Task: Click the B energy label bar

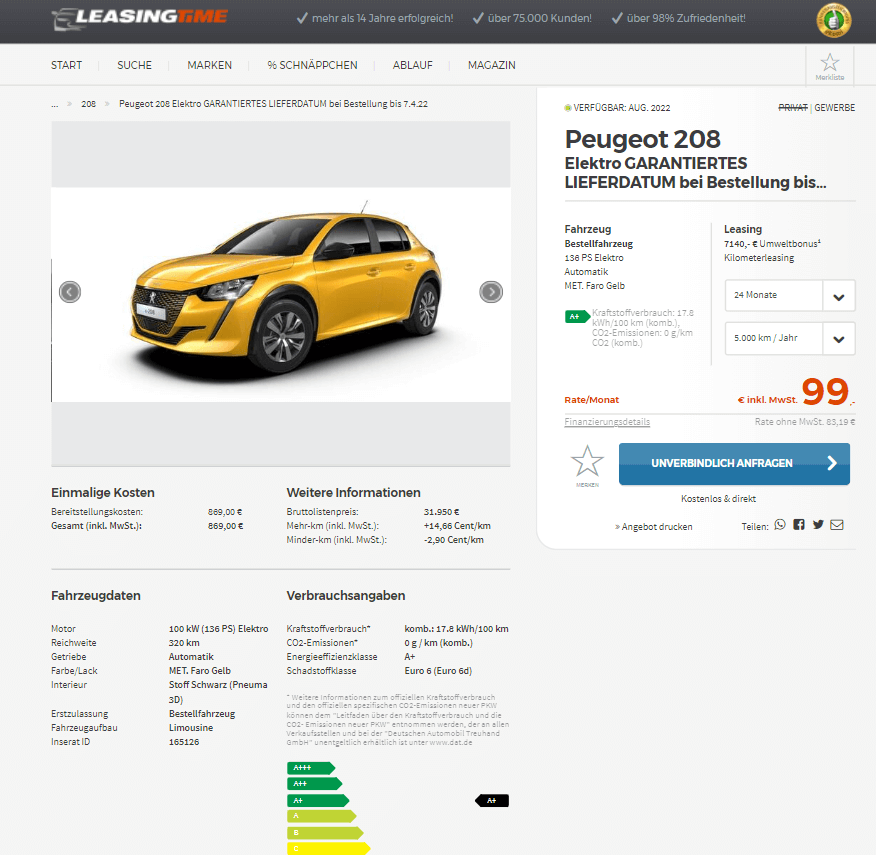Action: 325,833
